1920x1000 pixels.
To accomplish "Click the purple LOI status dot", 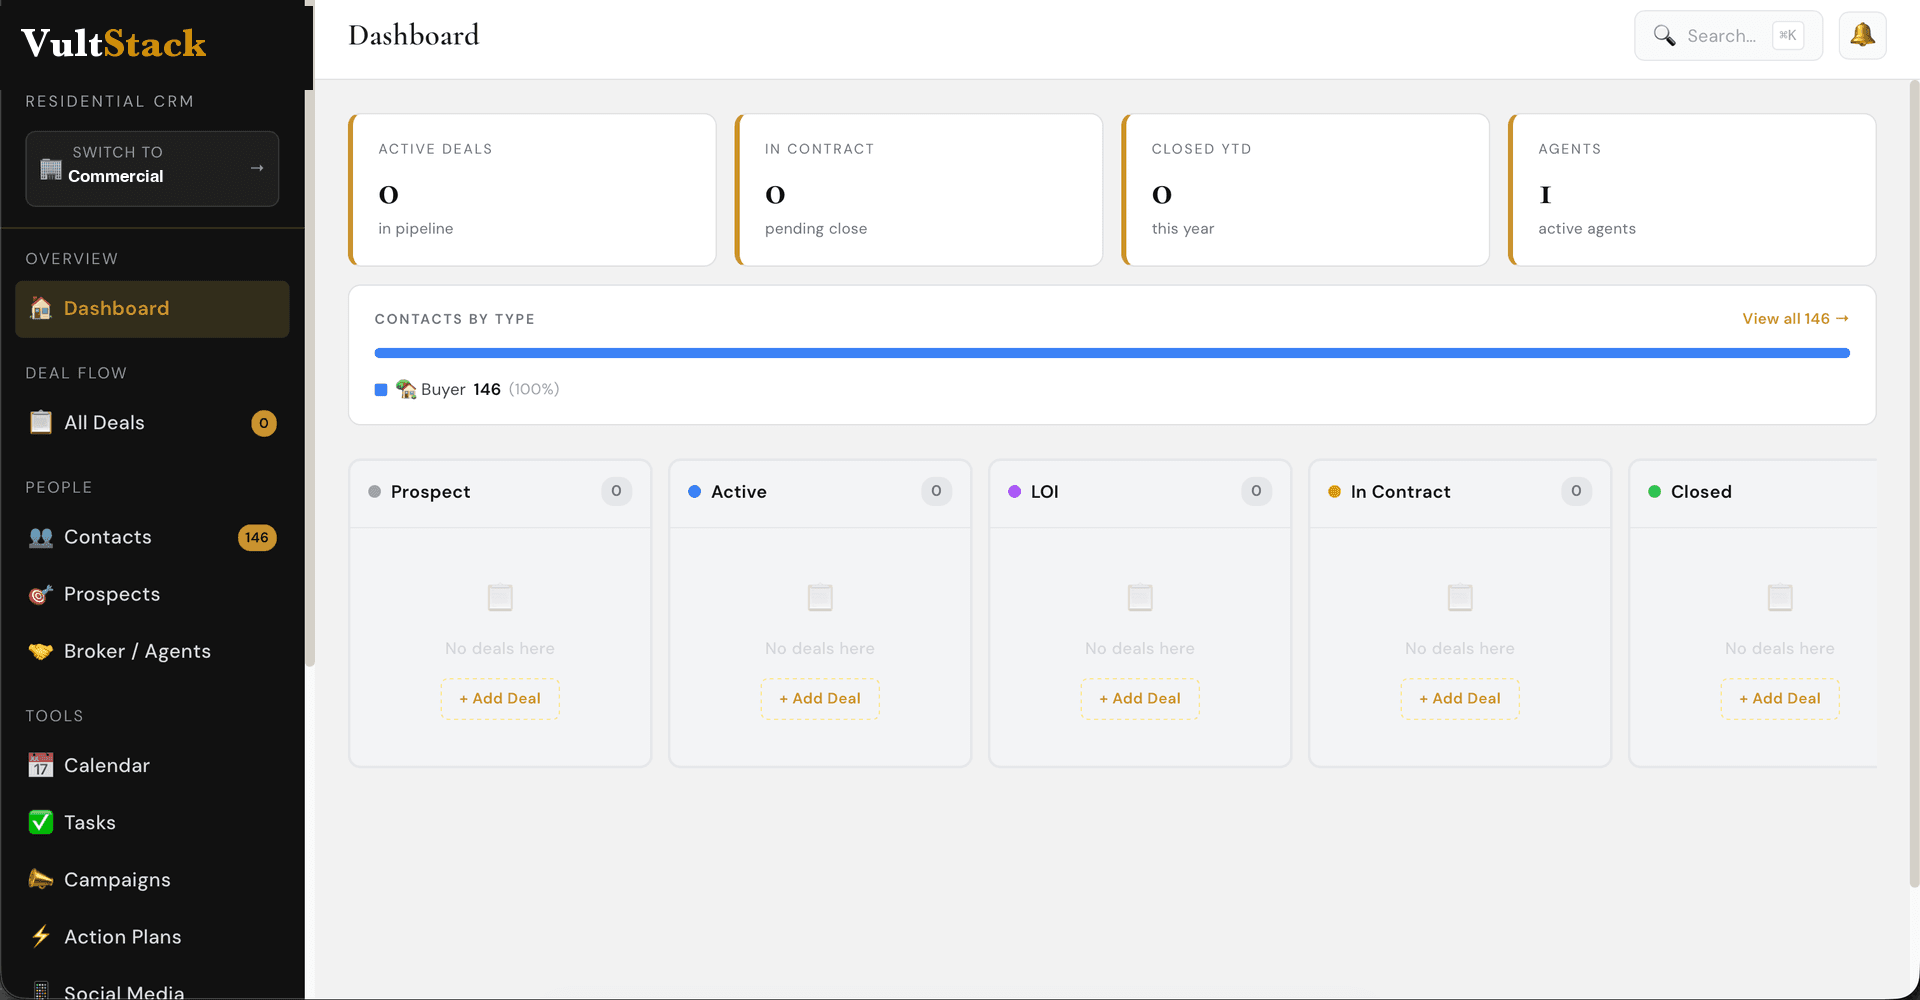I will [1014, 491].
